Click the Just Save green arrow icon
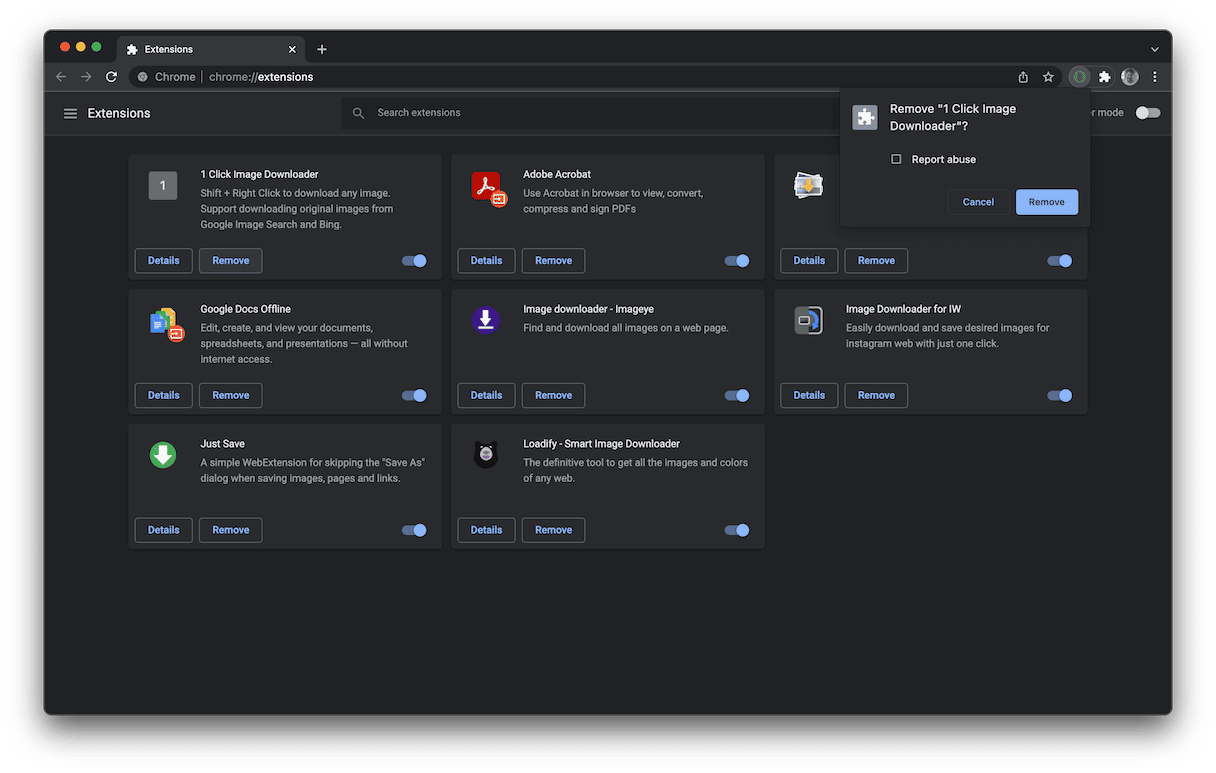 click(x=163, y=455)
